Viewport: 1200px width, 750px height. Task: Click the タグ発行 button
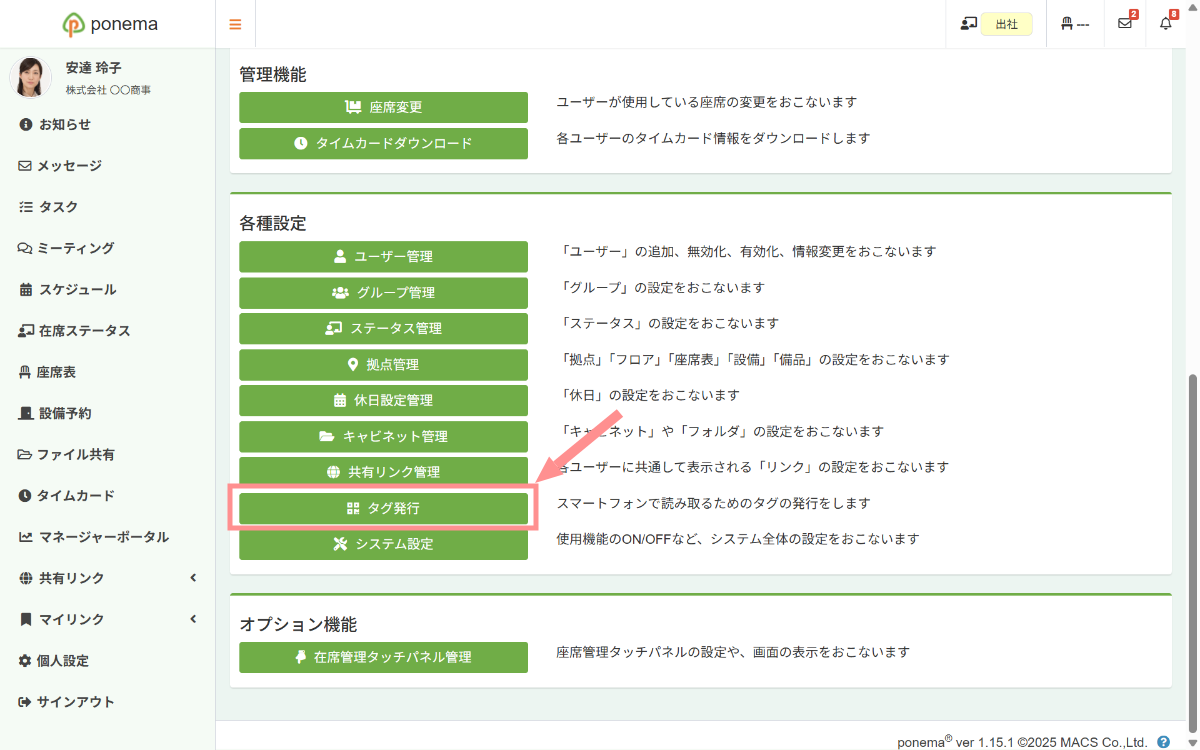pos(383,508)
